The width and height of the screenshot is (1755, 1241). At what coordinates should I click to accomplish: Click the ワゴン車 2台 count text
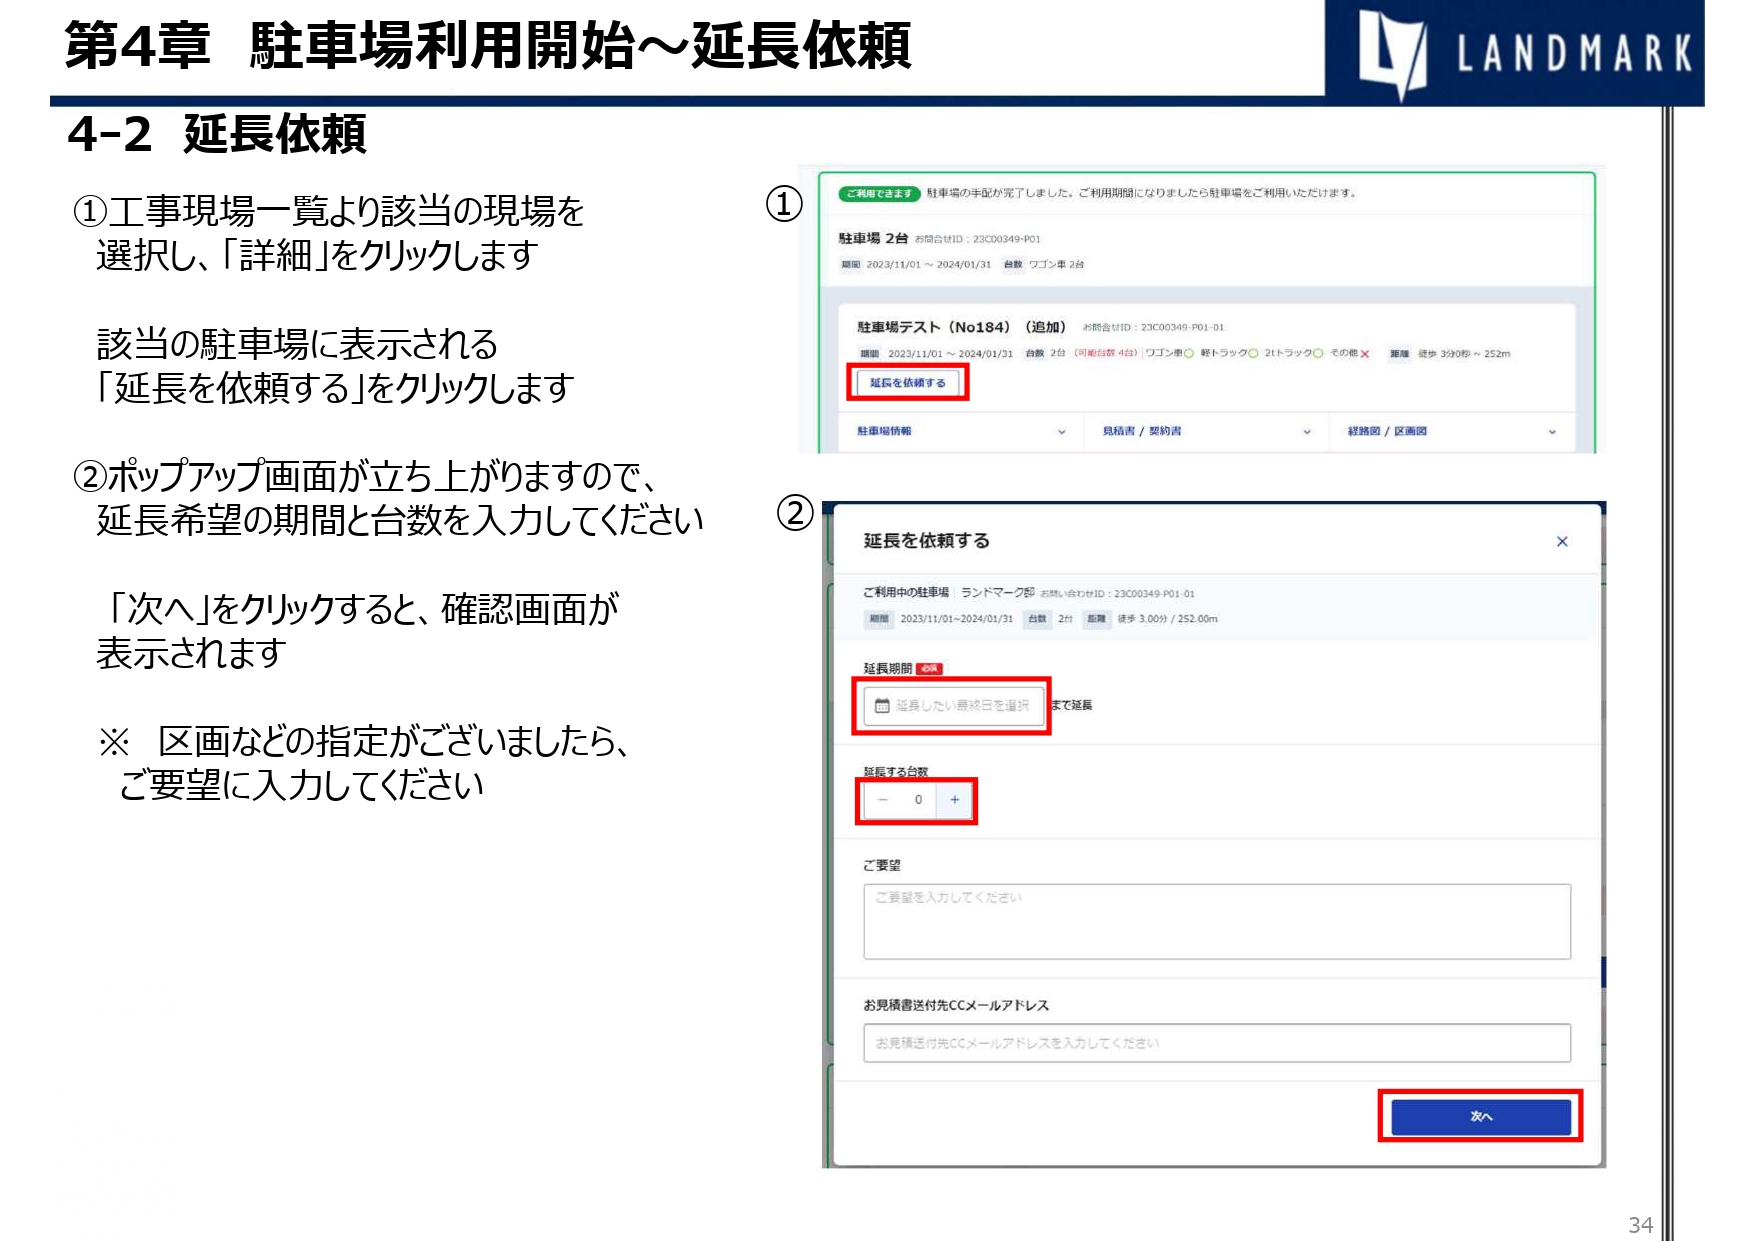pyautogui.click(x=1056, y=265)
